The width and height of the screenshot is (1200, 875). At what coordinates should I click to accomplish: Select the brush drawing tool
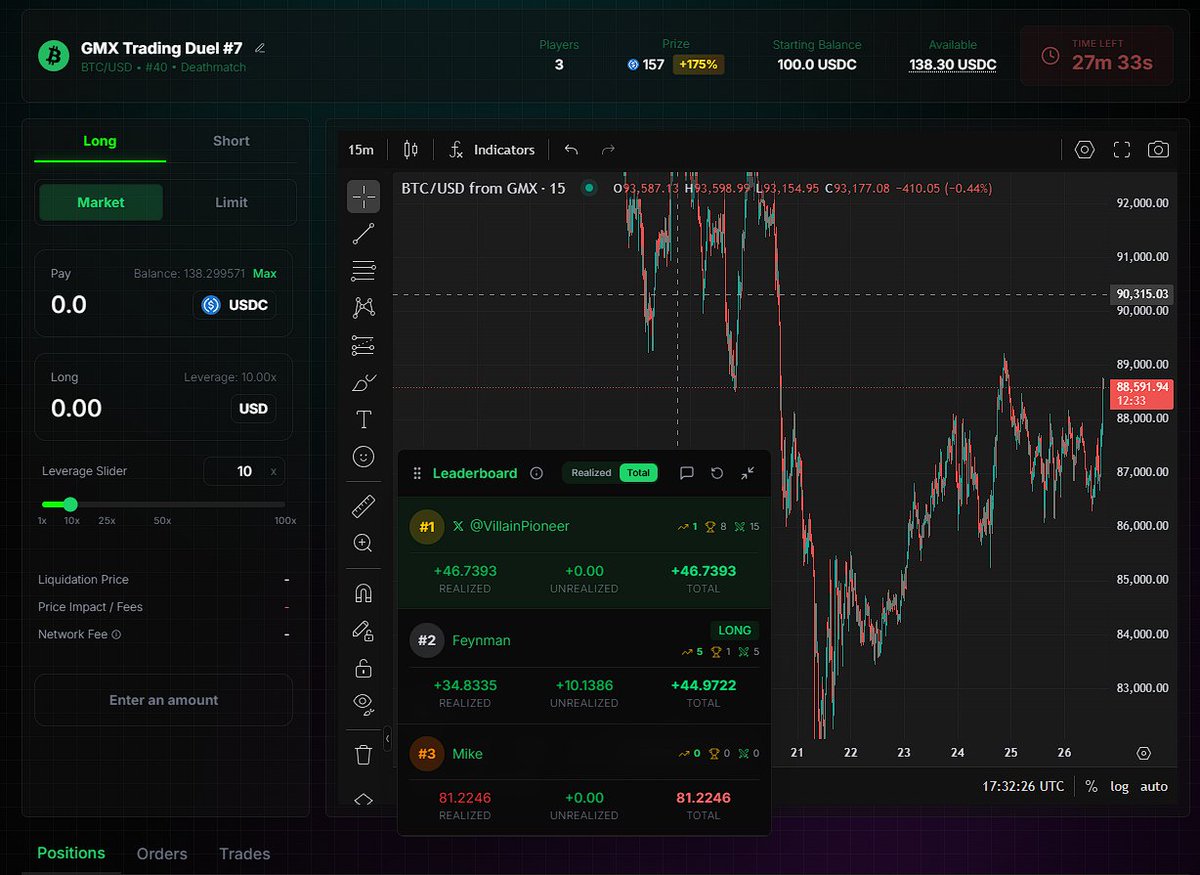click(x=364, y=382)
